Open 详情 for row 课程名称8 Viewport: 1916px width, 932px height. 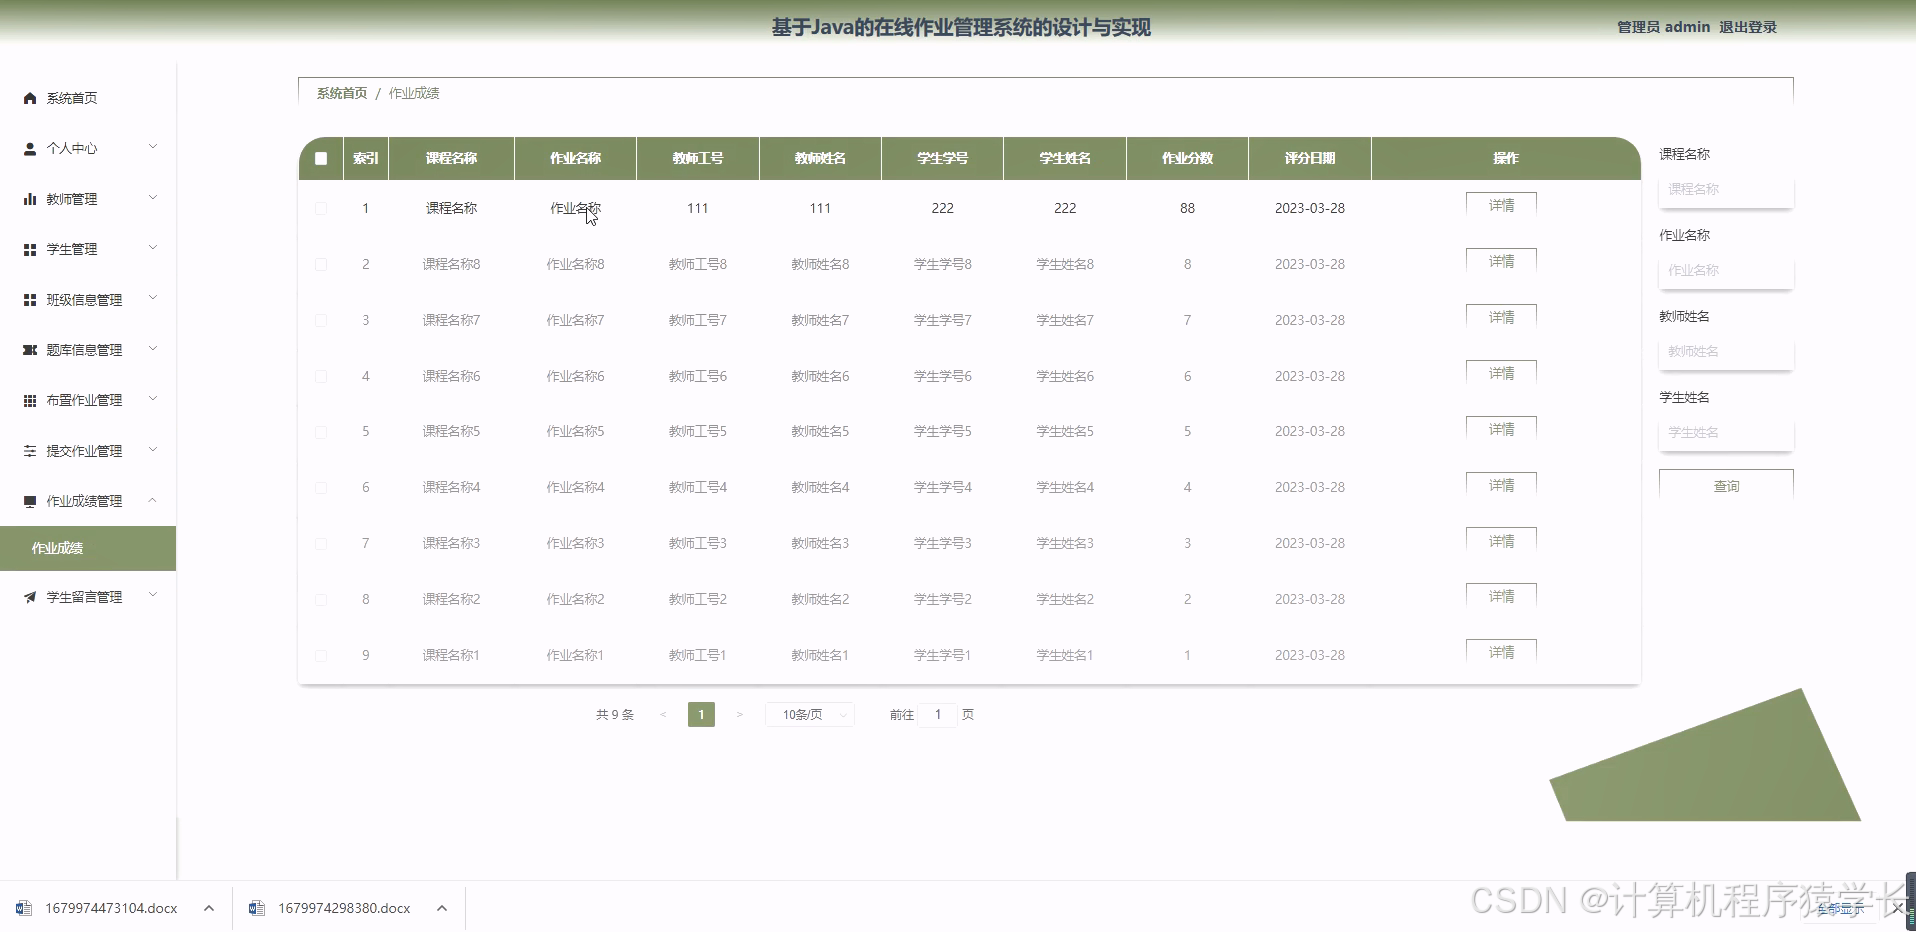(1501, 261)
